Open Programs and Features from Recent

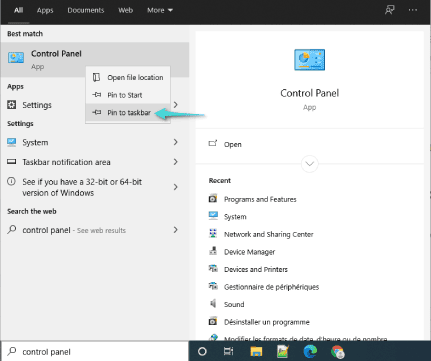(x=260, y=199)
